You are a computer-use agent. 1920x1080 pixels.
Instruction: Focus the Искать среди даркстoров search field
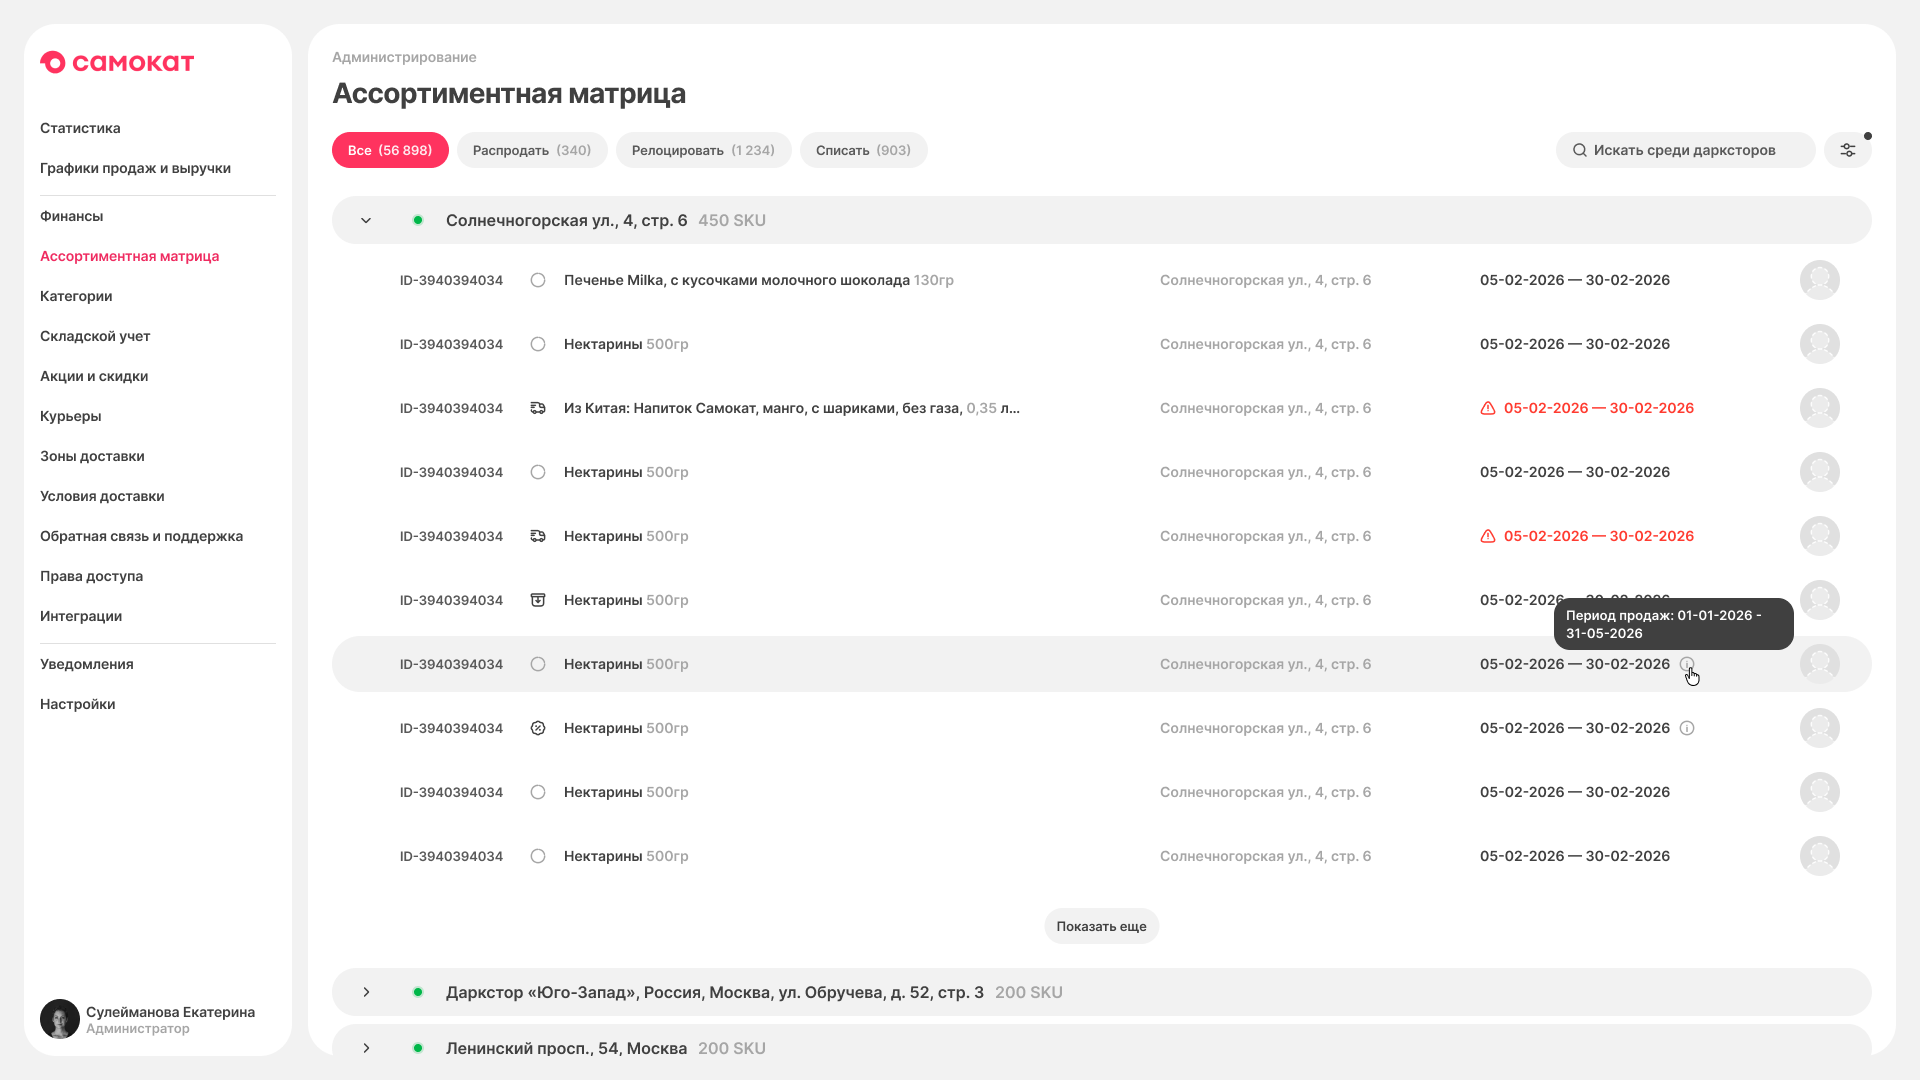(x=1685, y=150)
